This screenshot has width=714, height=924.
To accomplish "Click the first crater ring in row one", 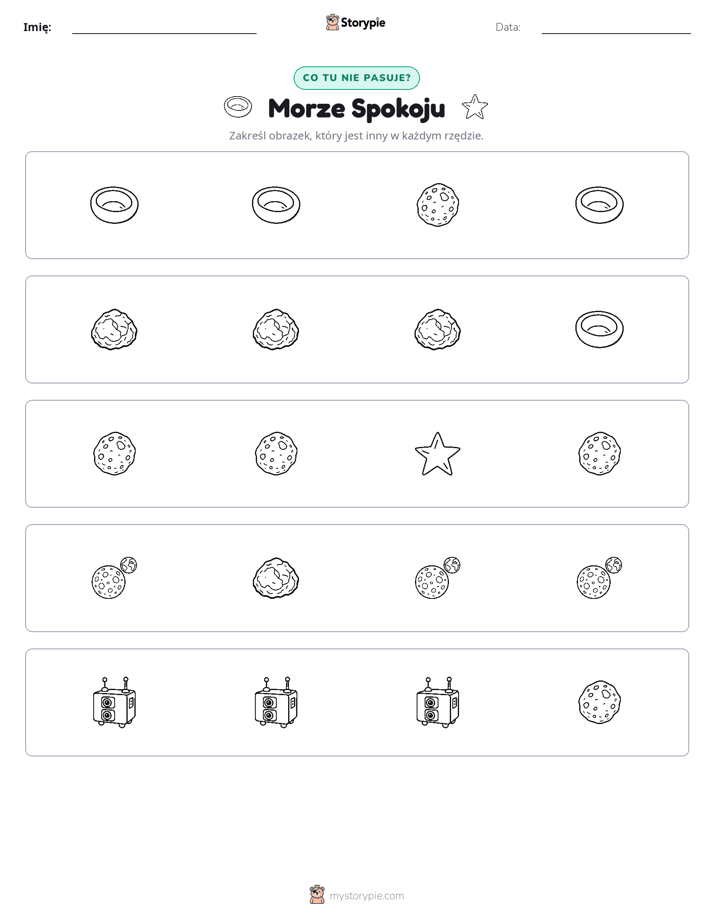I will (114, 205).
